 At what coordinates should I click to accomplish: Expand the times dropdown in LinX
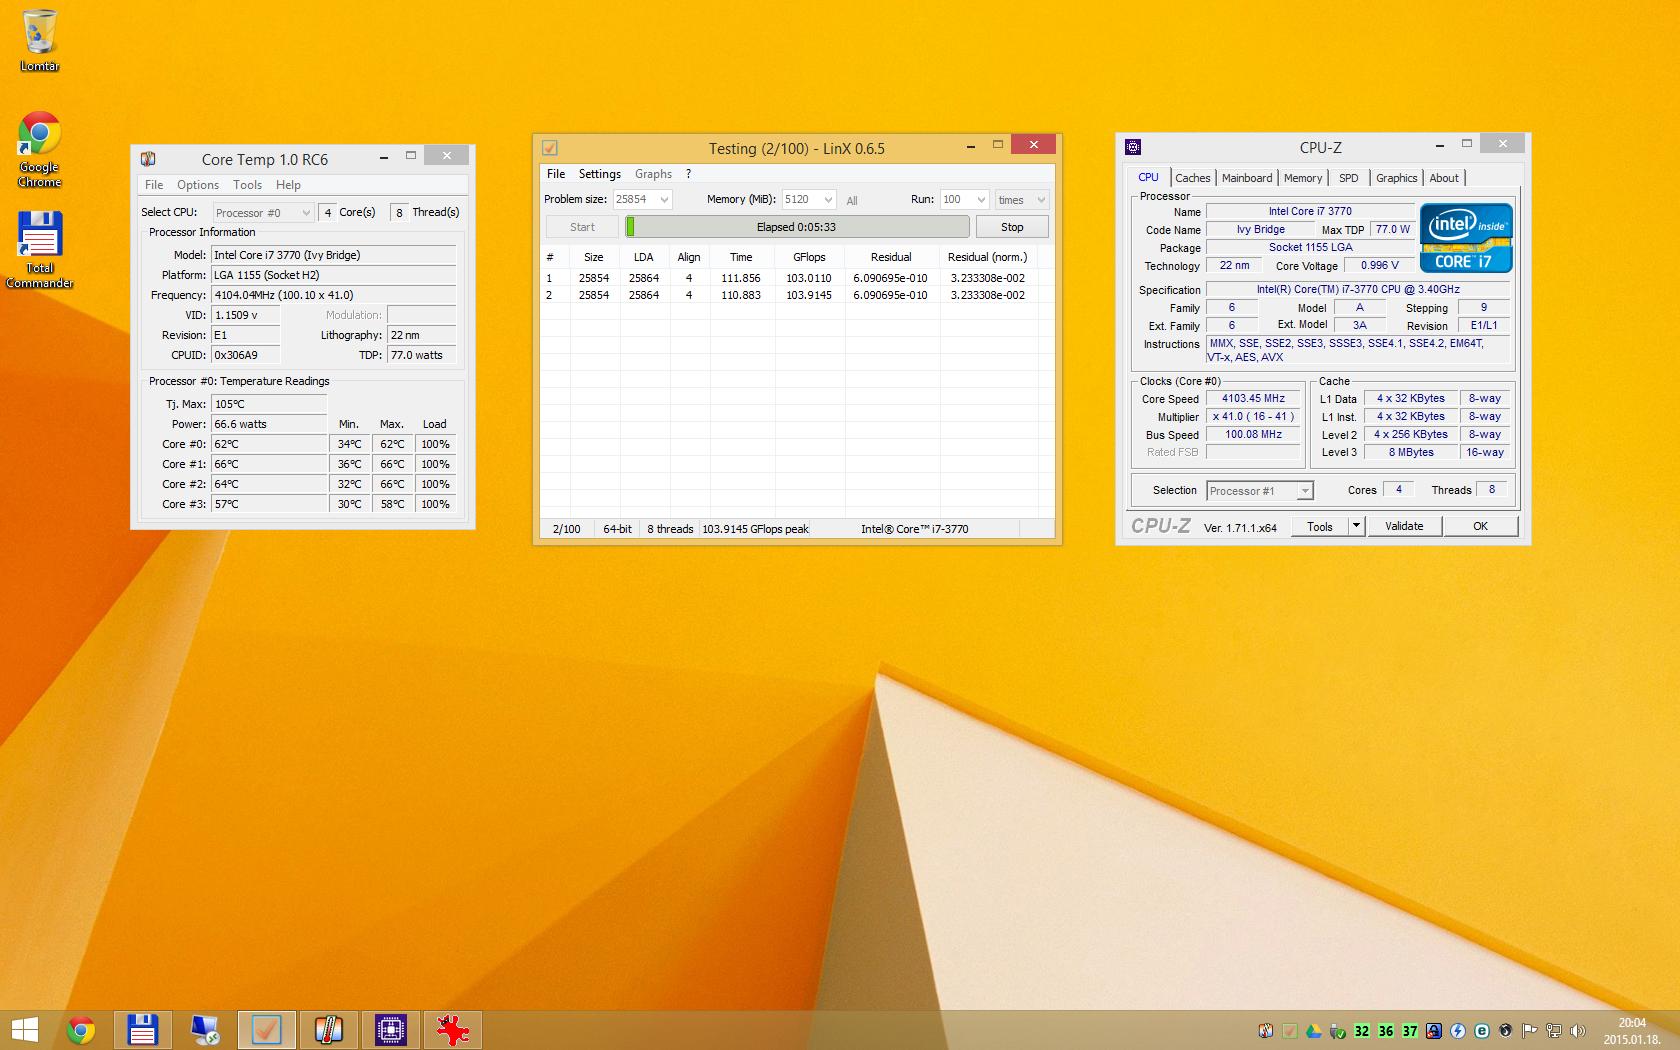pos(1041,199)
